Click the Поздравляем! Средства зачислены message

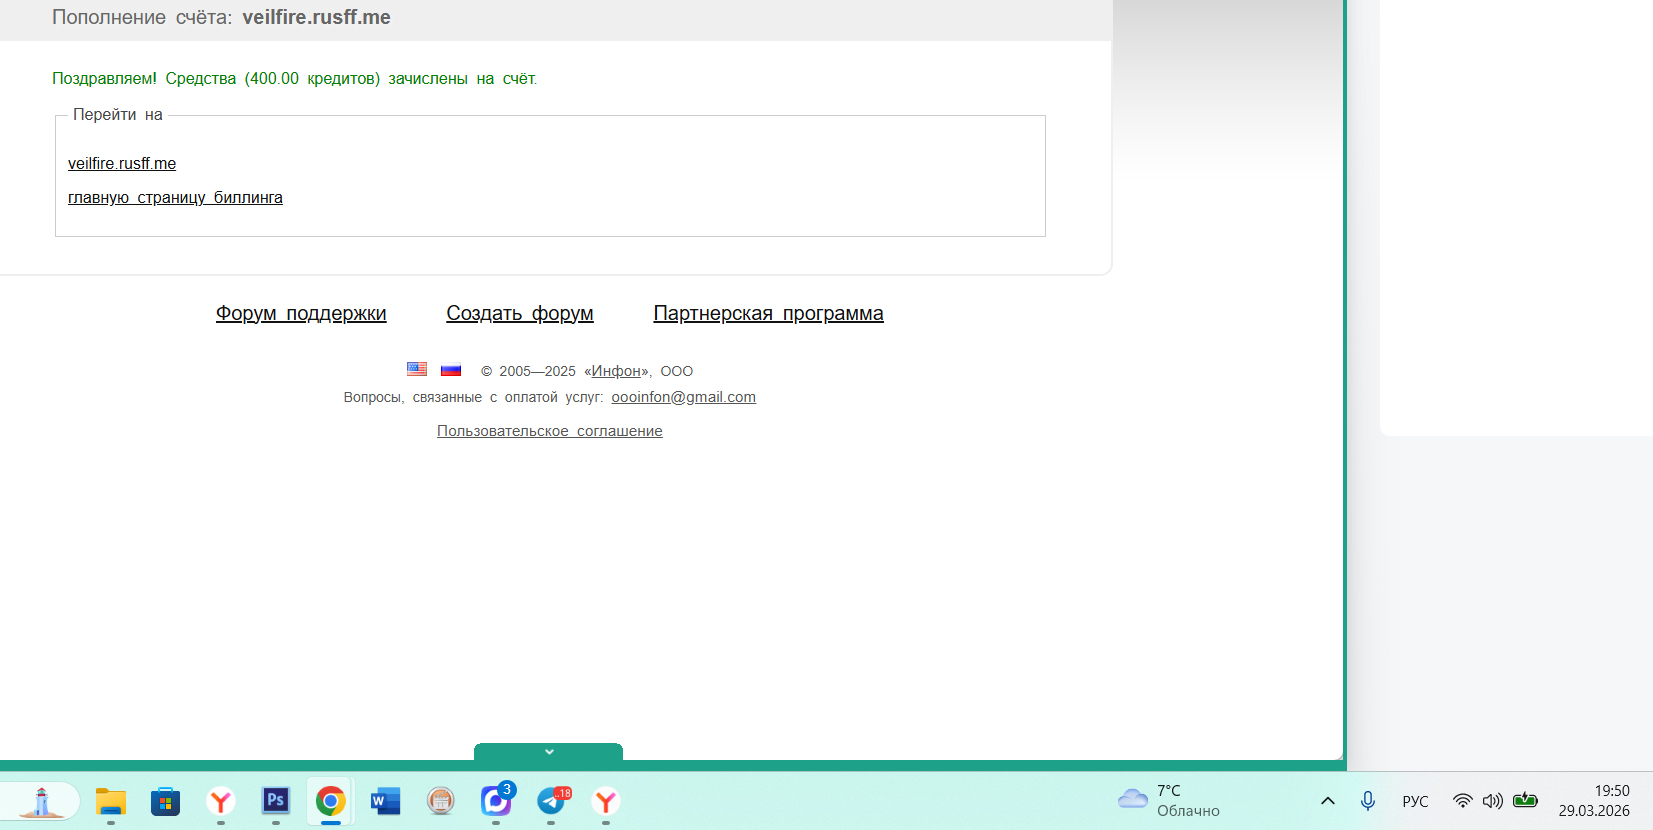(x=294, y=78)
